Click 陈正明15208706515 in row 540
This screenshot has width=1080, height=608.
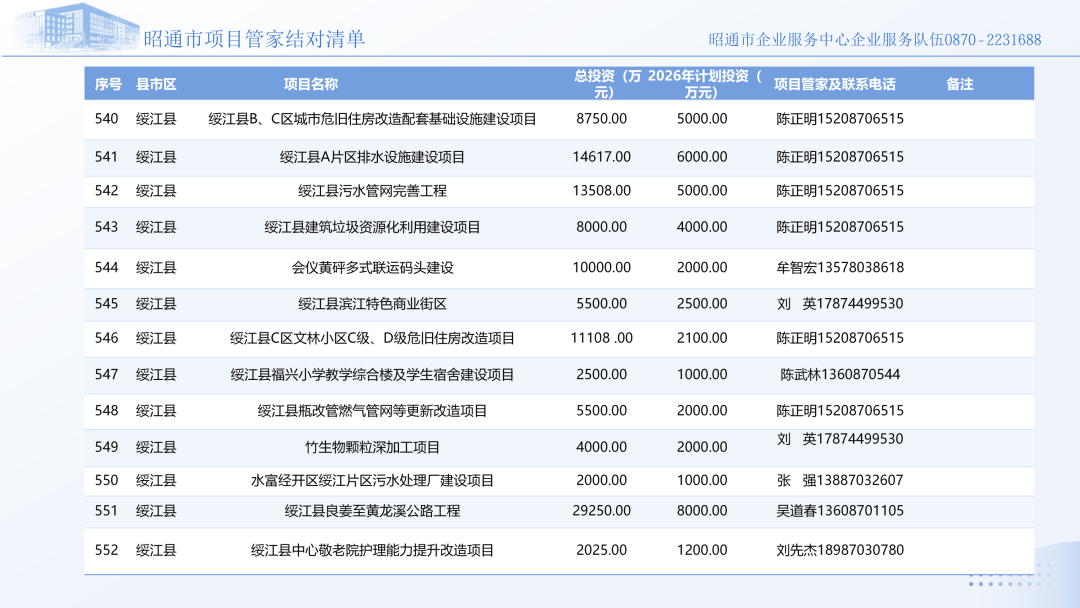point(840,118)
